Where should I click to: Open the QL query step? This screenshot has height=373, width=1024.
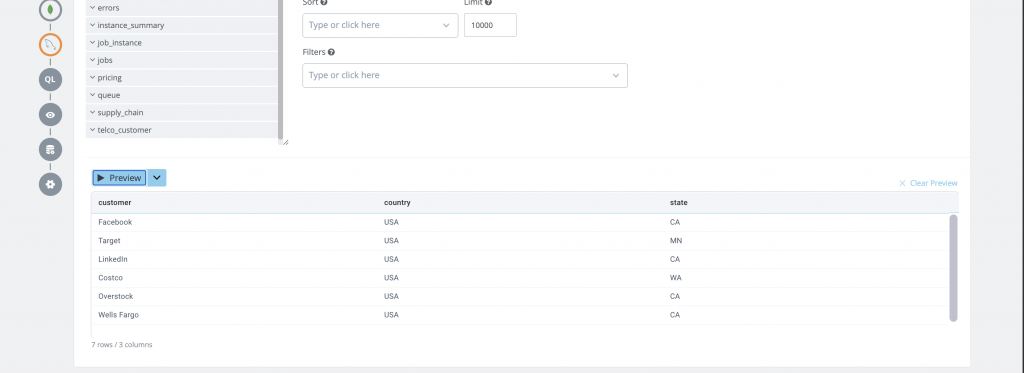coord(50,80)
